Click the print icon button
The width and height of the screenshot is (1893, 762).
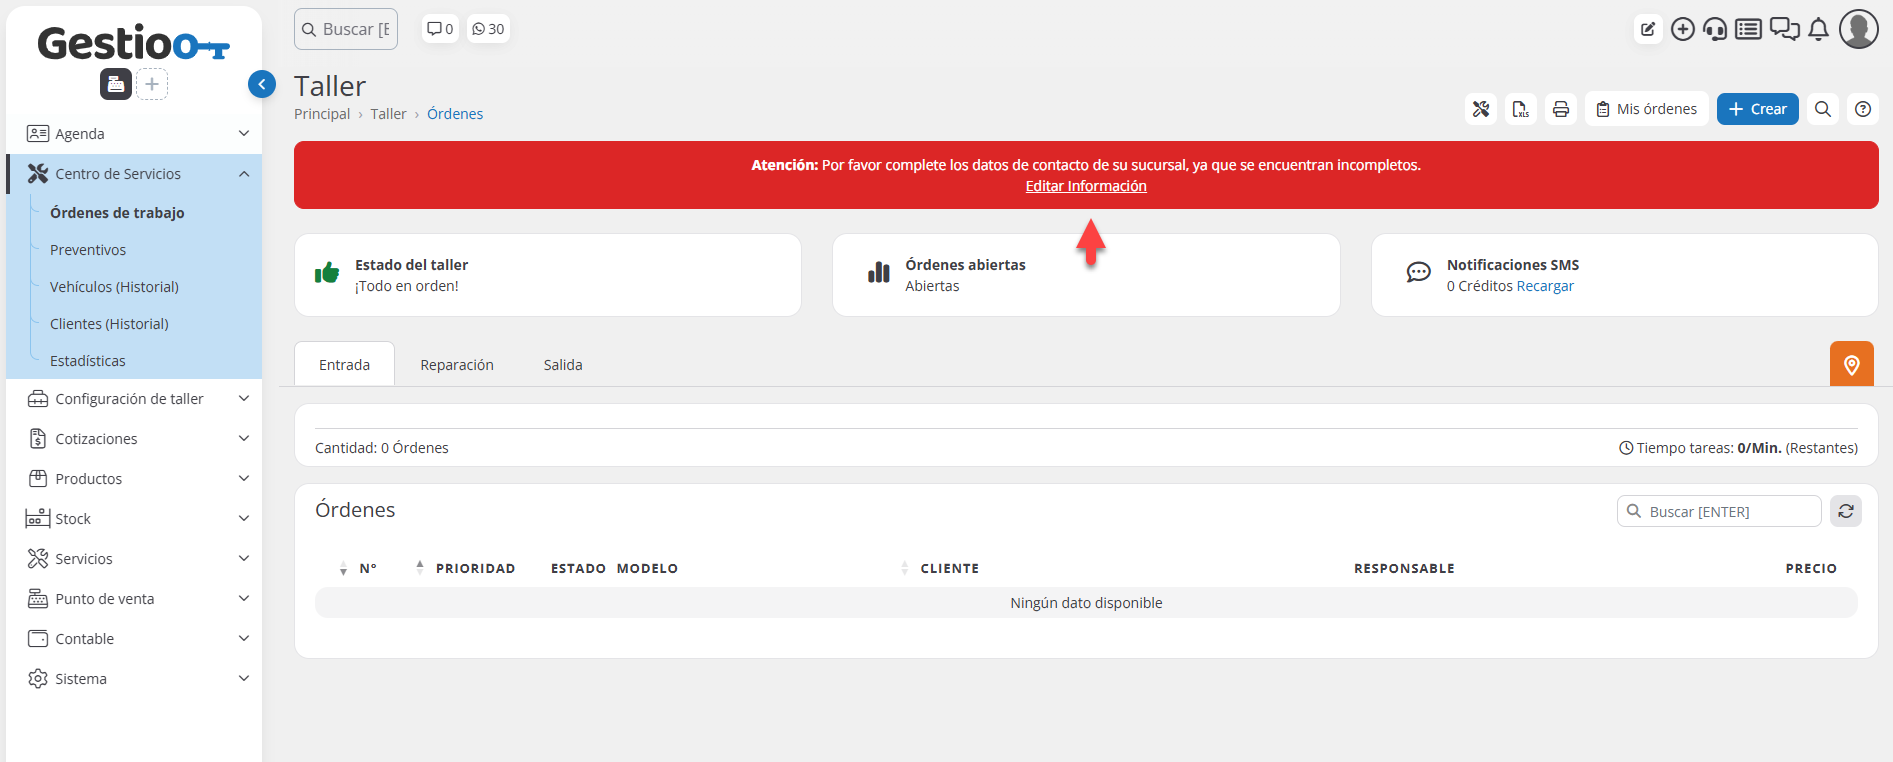click(x=1561, y=109)
